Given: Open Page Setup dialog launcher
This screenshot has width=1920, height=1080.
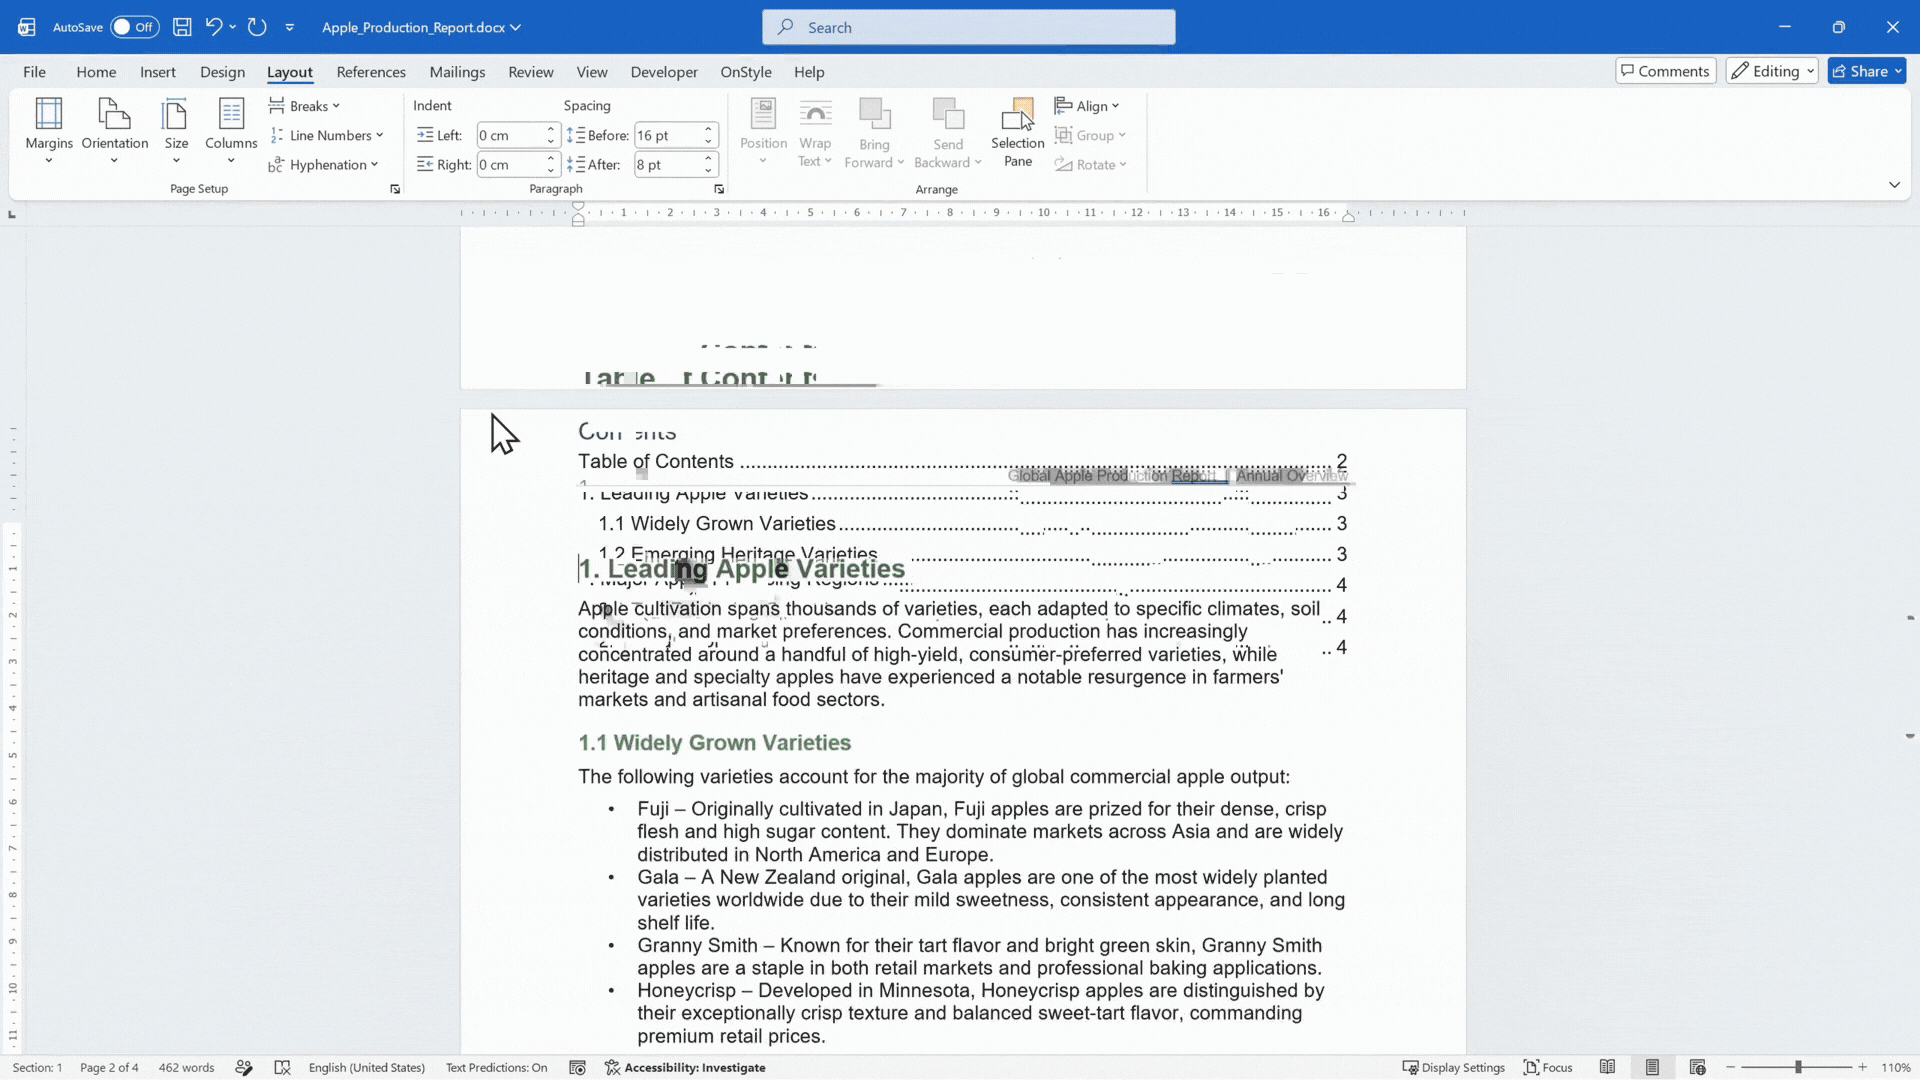Looking at the screenshot, I should (395, 189).
